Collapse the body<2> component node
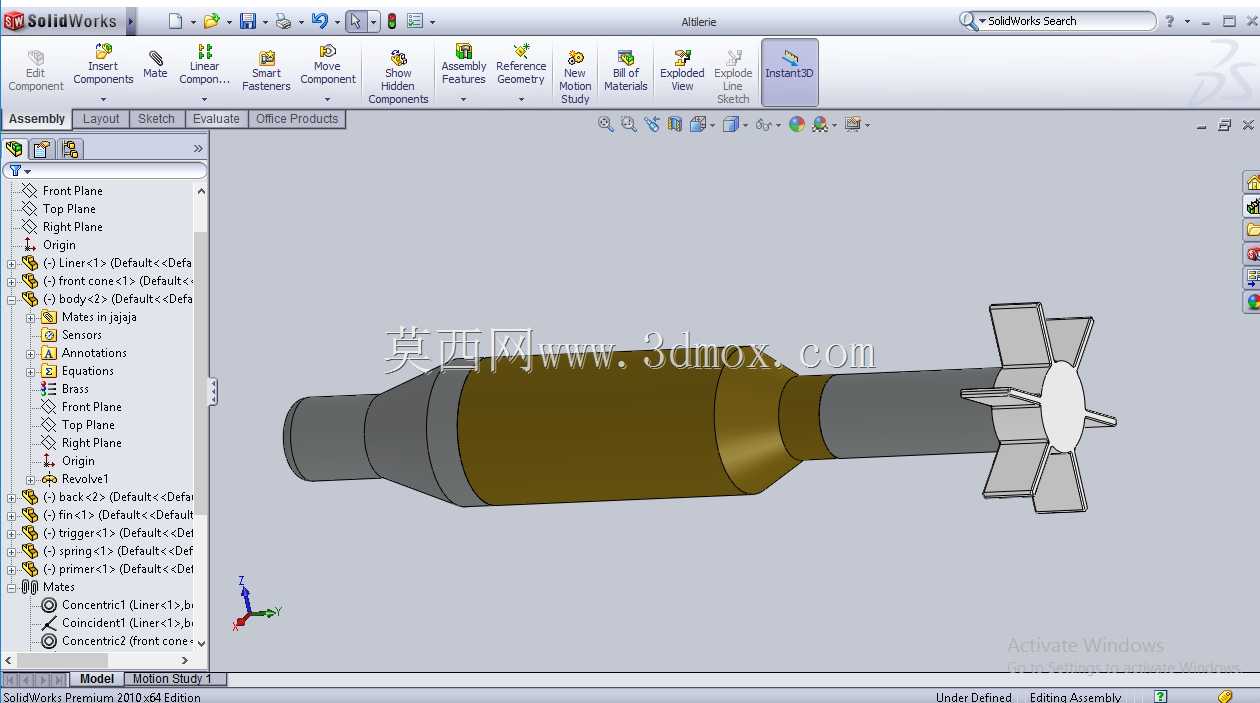The height and width of the screenshot is (703, 1260). click(12, 299)
